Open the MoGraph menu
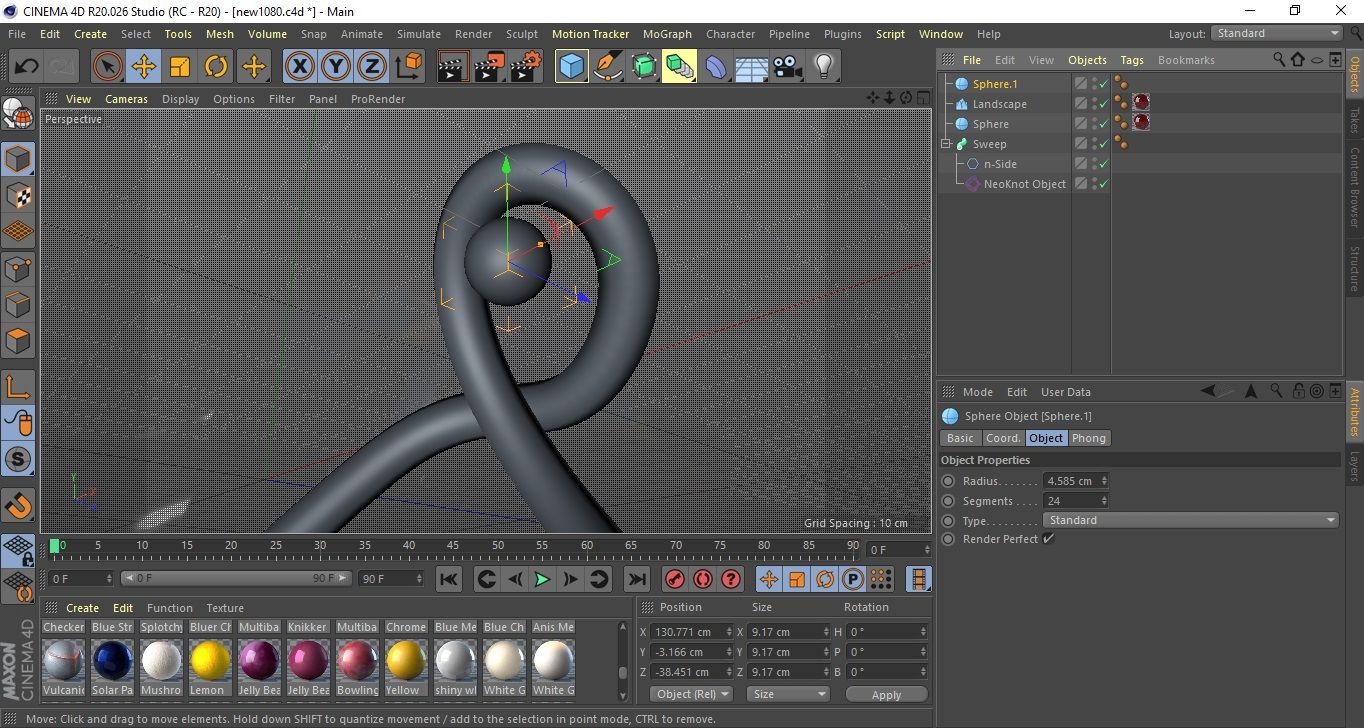1364x728 pixels. click(667, 33)
